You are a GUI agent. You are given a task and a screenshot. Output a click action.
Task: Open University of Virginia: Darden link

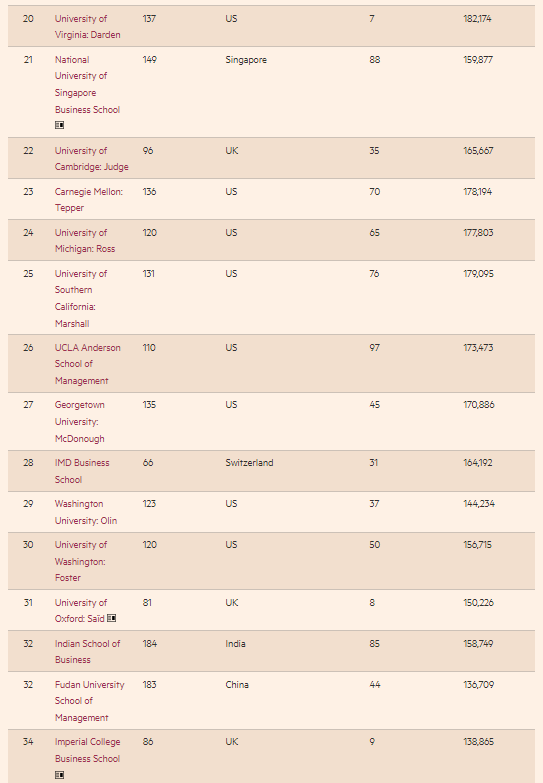tap(87, 26)
